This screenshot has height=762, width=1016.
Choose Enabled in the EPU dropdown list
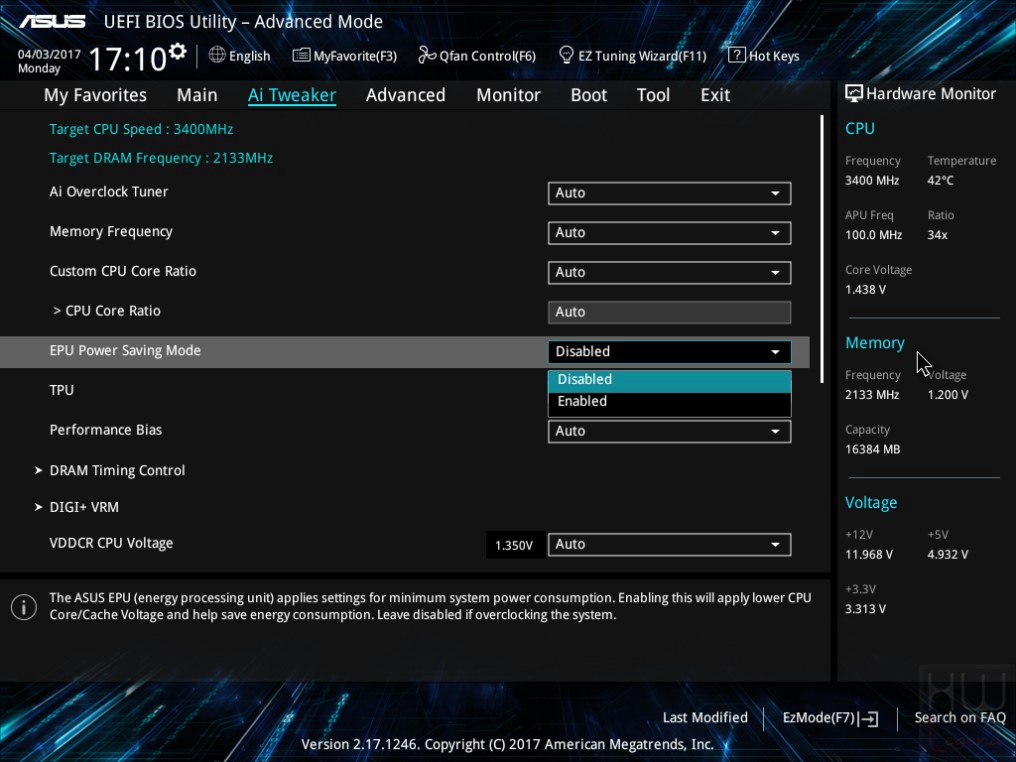pos(669,402)
